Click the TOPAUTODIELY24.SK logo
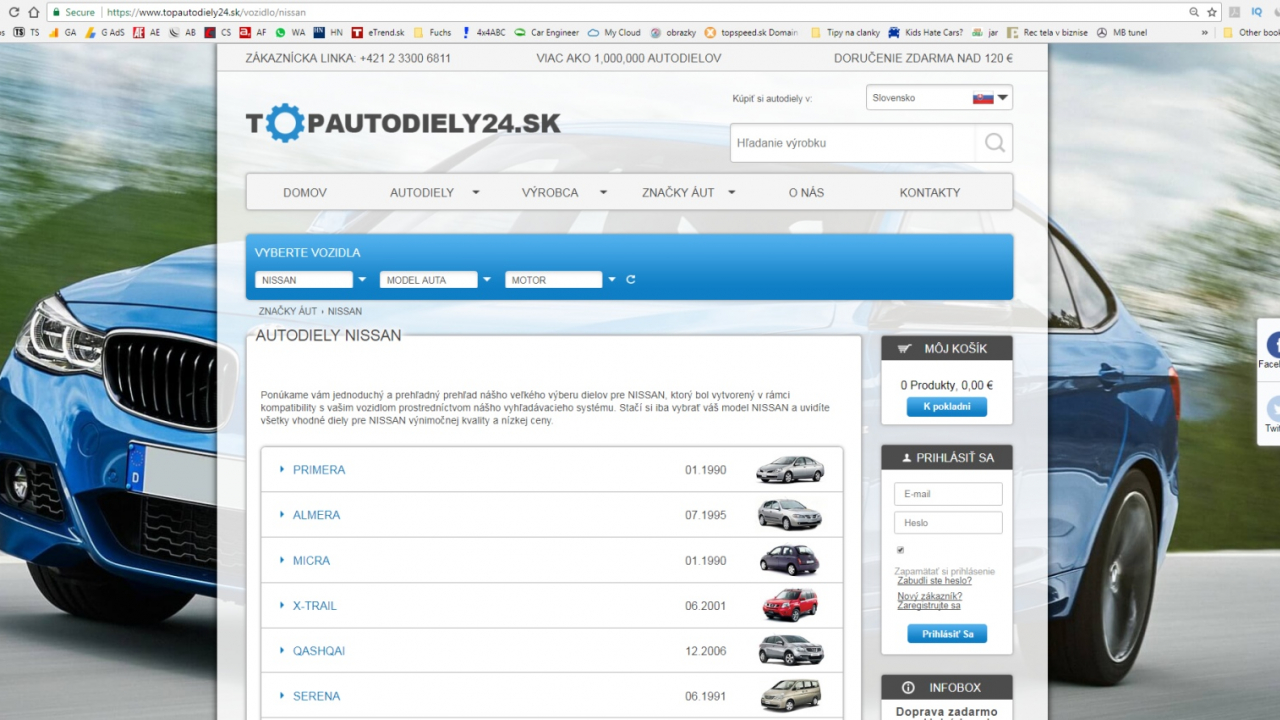This screenshot has width=1280, height=720. (x=403, y=123)
